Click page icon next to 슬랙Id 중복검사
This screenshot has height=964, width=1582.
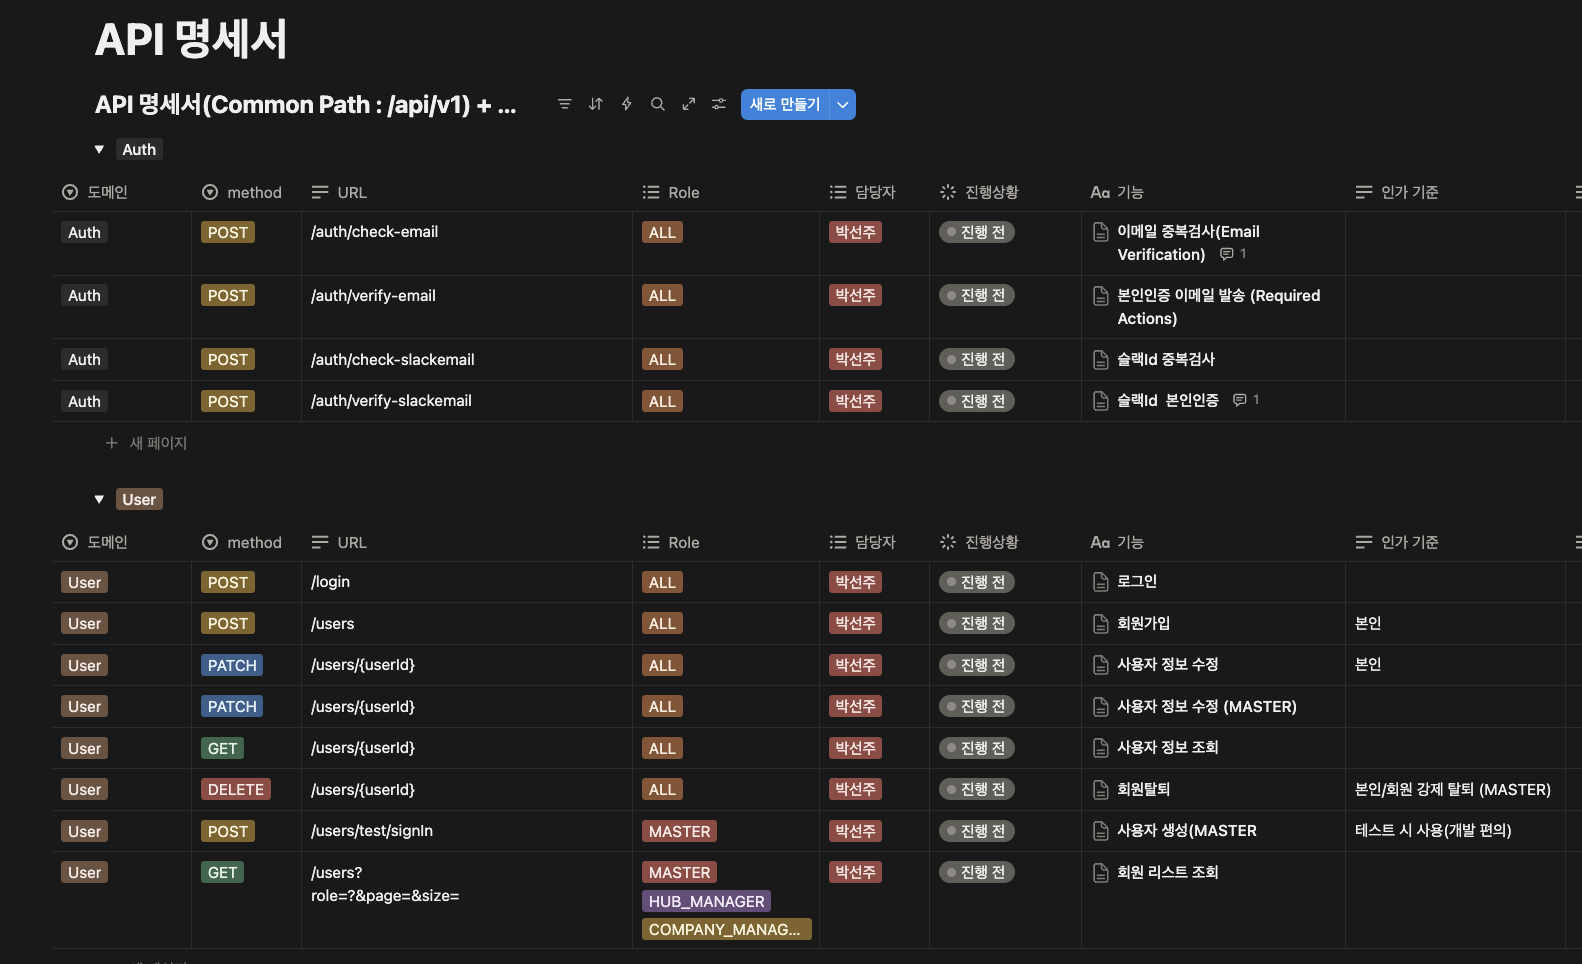(1101, 360)
